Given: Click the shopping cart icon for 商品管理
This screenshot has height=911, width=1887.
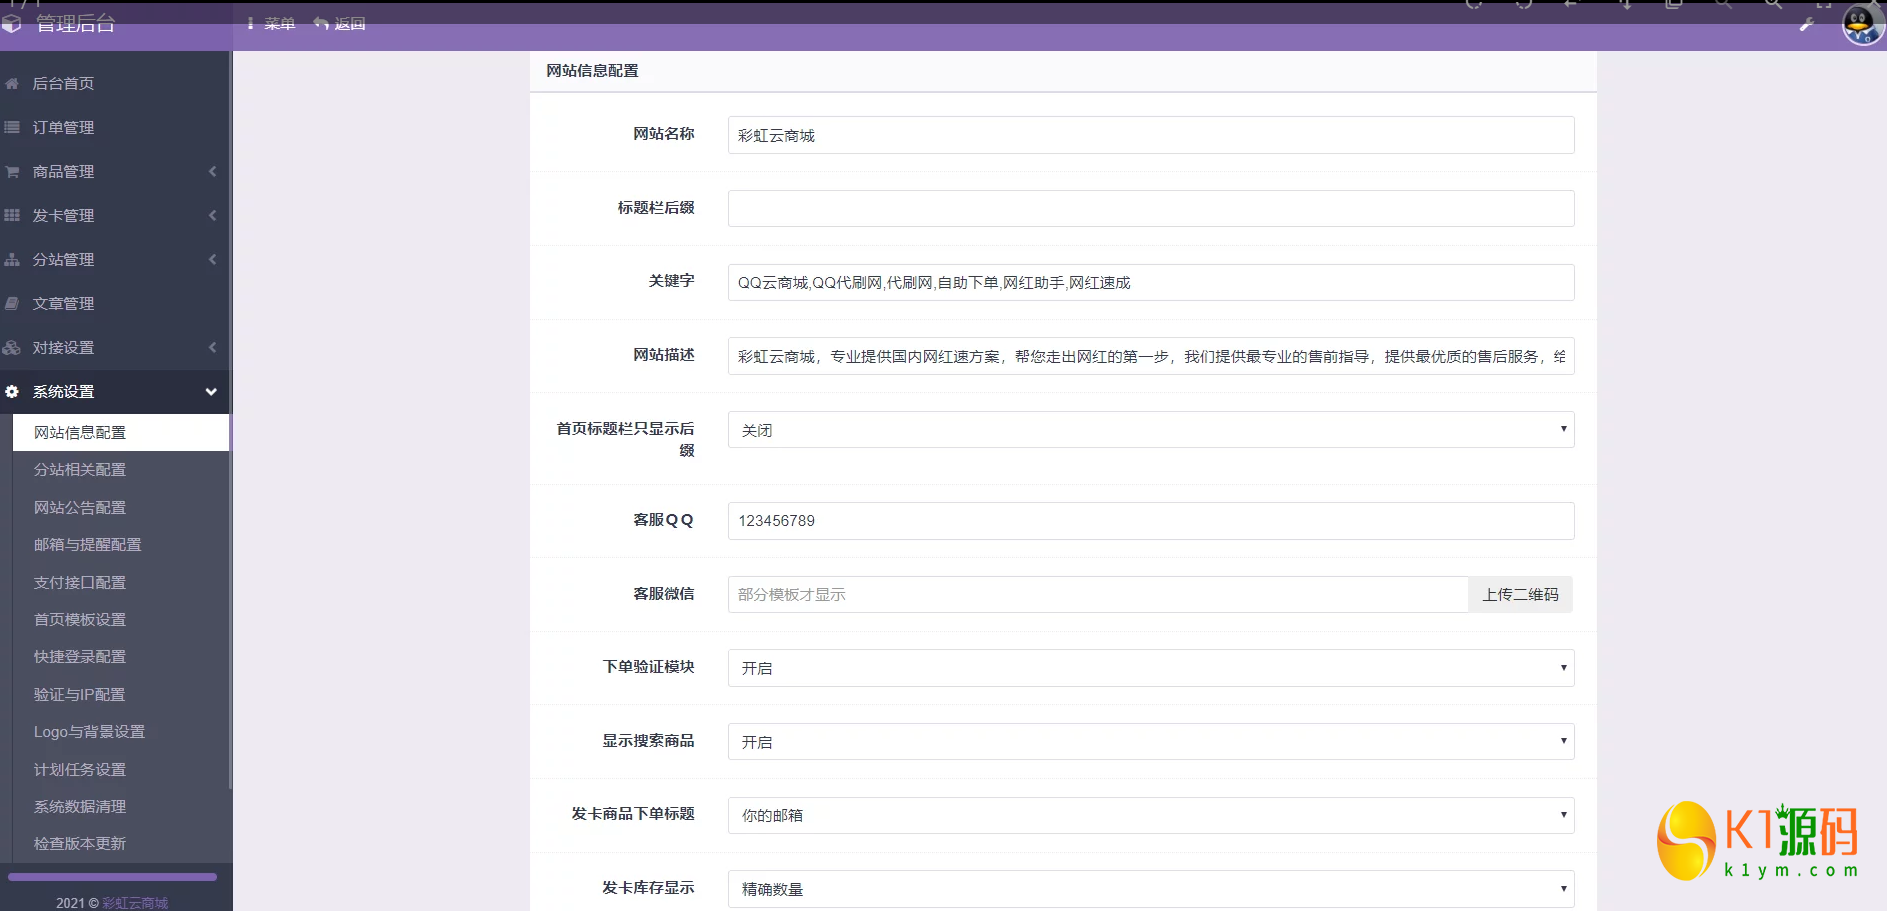Looking at the screenshot, I should [x=12, y=172].
